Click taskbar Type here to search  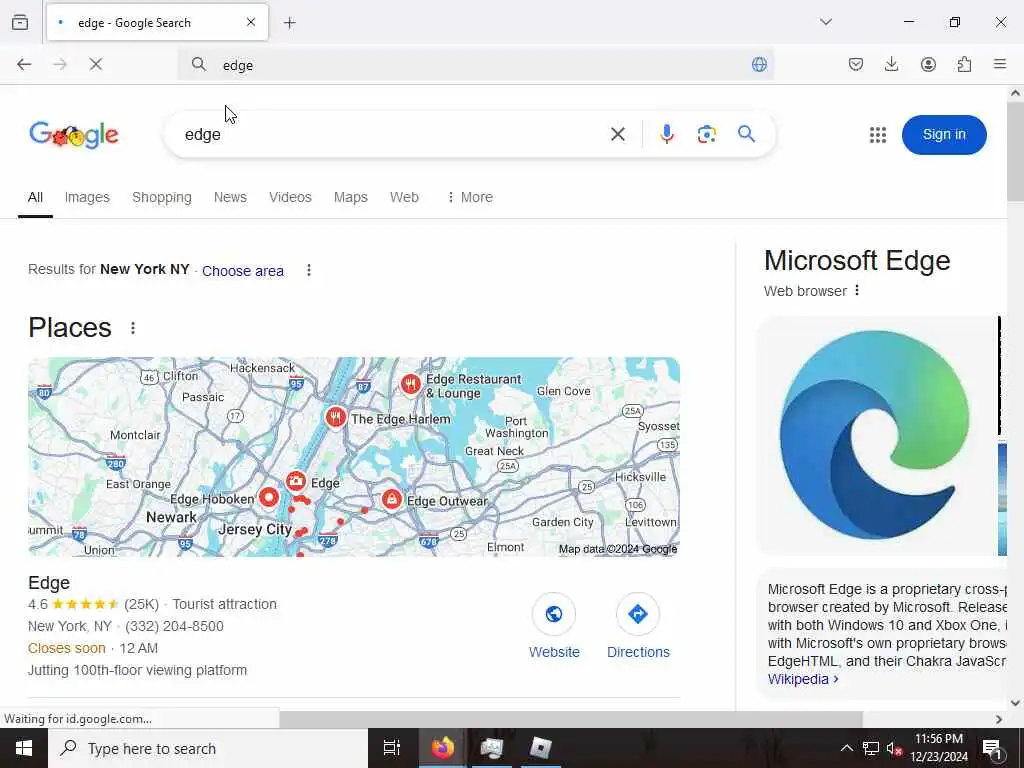[x=208, y=748]
